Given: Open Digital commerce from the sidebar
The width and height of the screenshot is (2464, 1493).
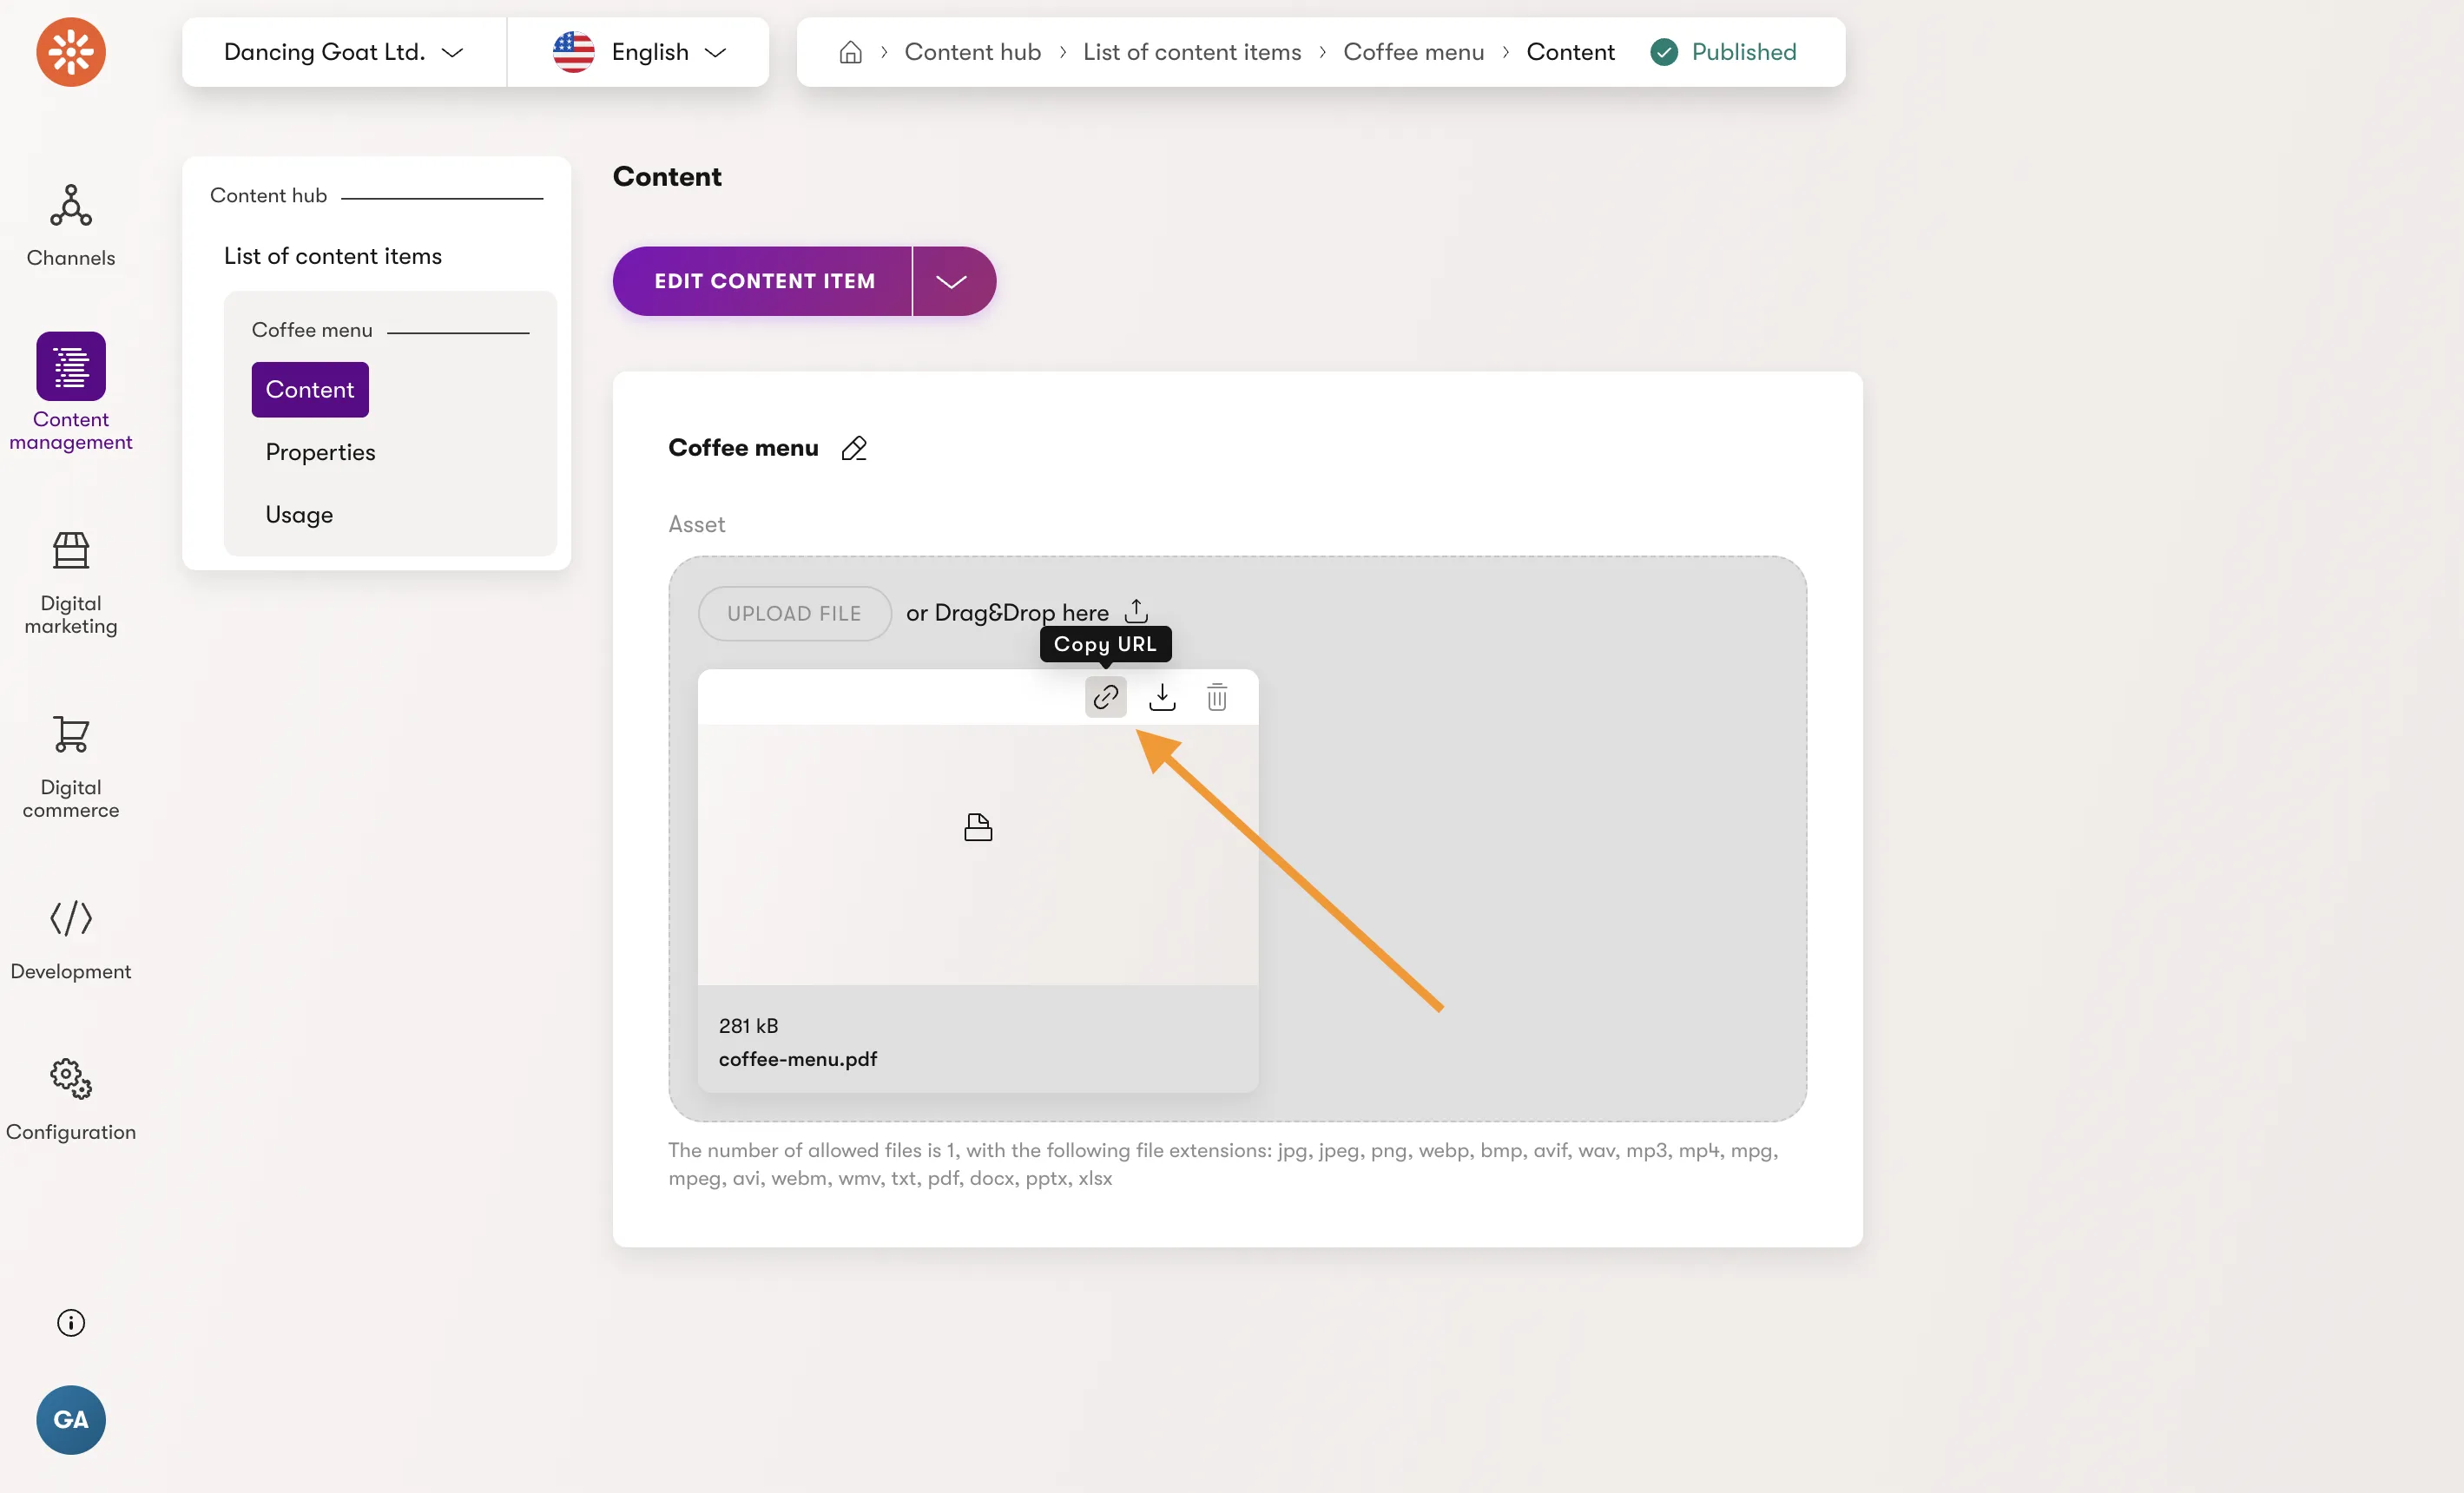Looking at the screenshot, I should [71, 767].
